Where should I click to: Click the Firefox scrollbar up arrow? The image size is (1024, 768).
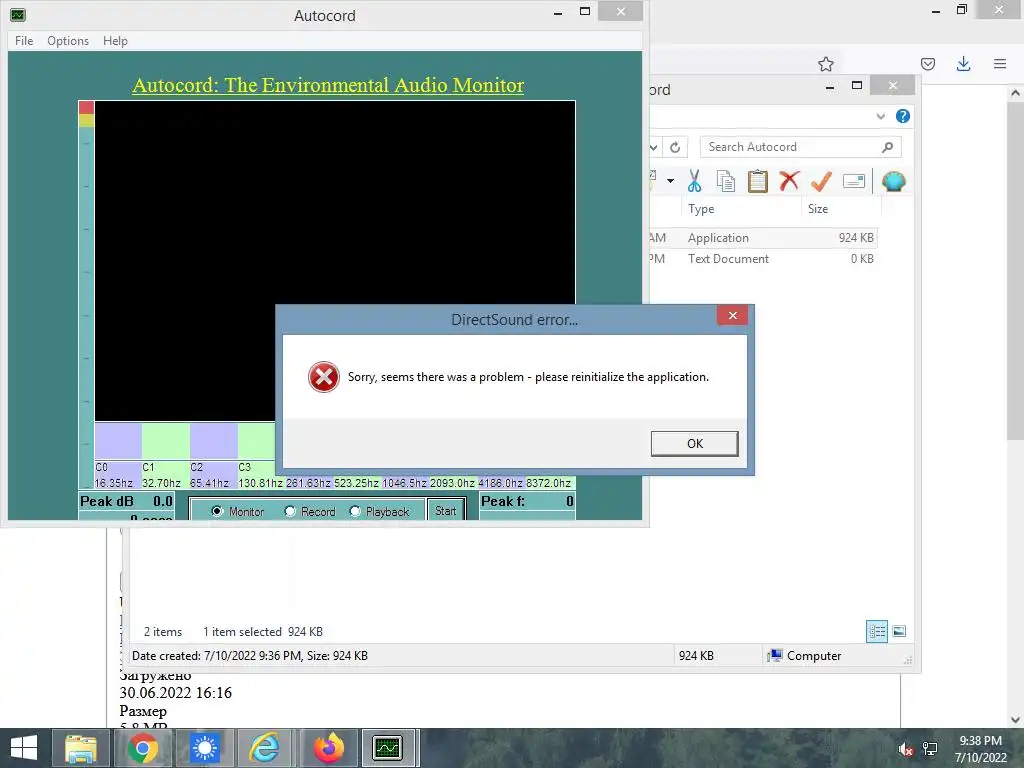(1014, 93)
